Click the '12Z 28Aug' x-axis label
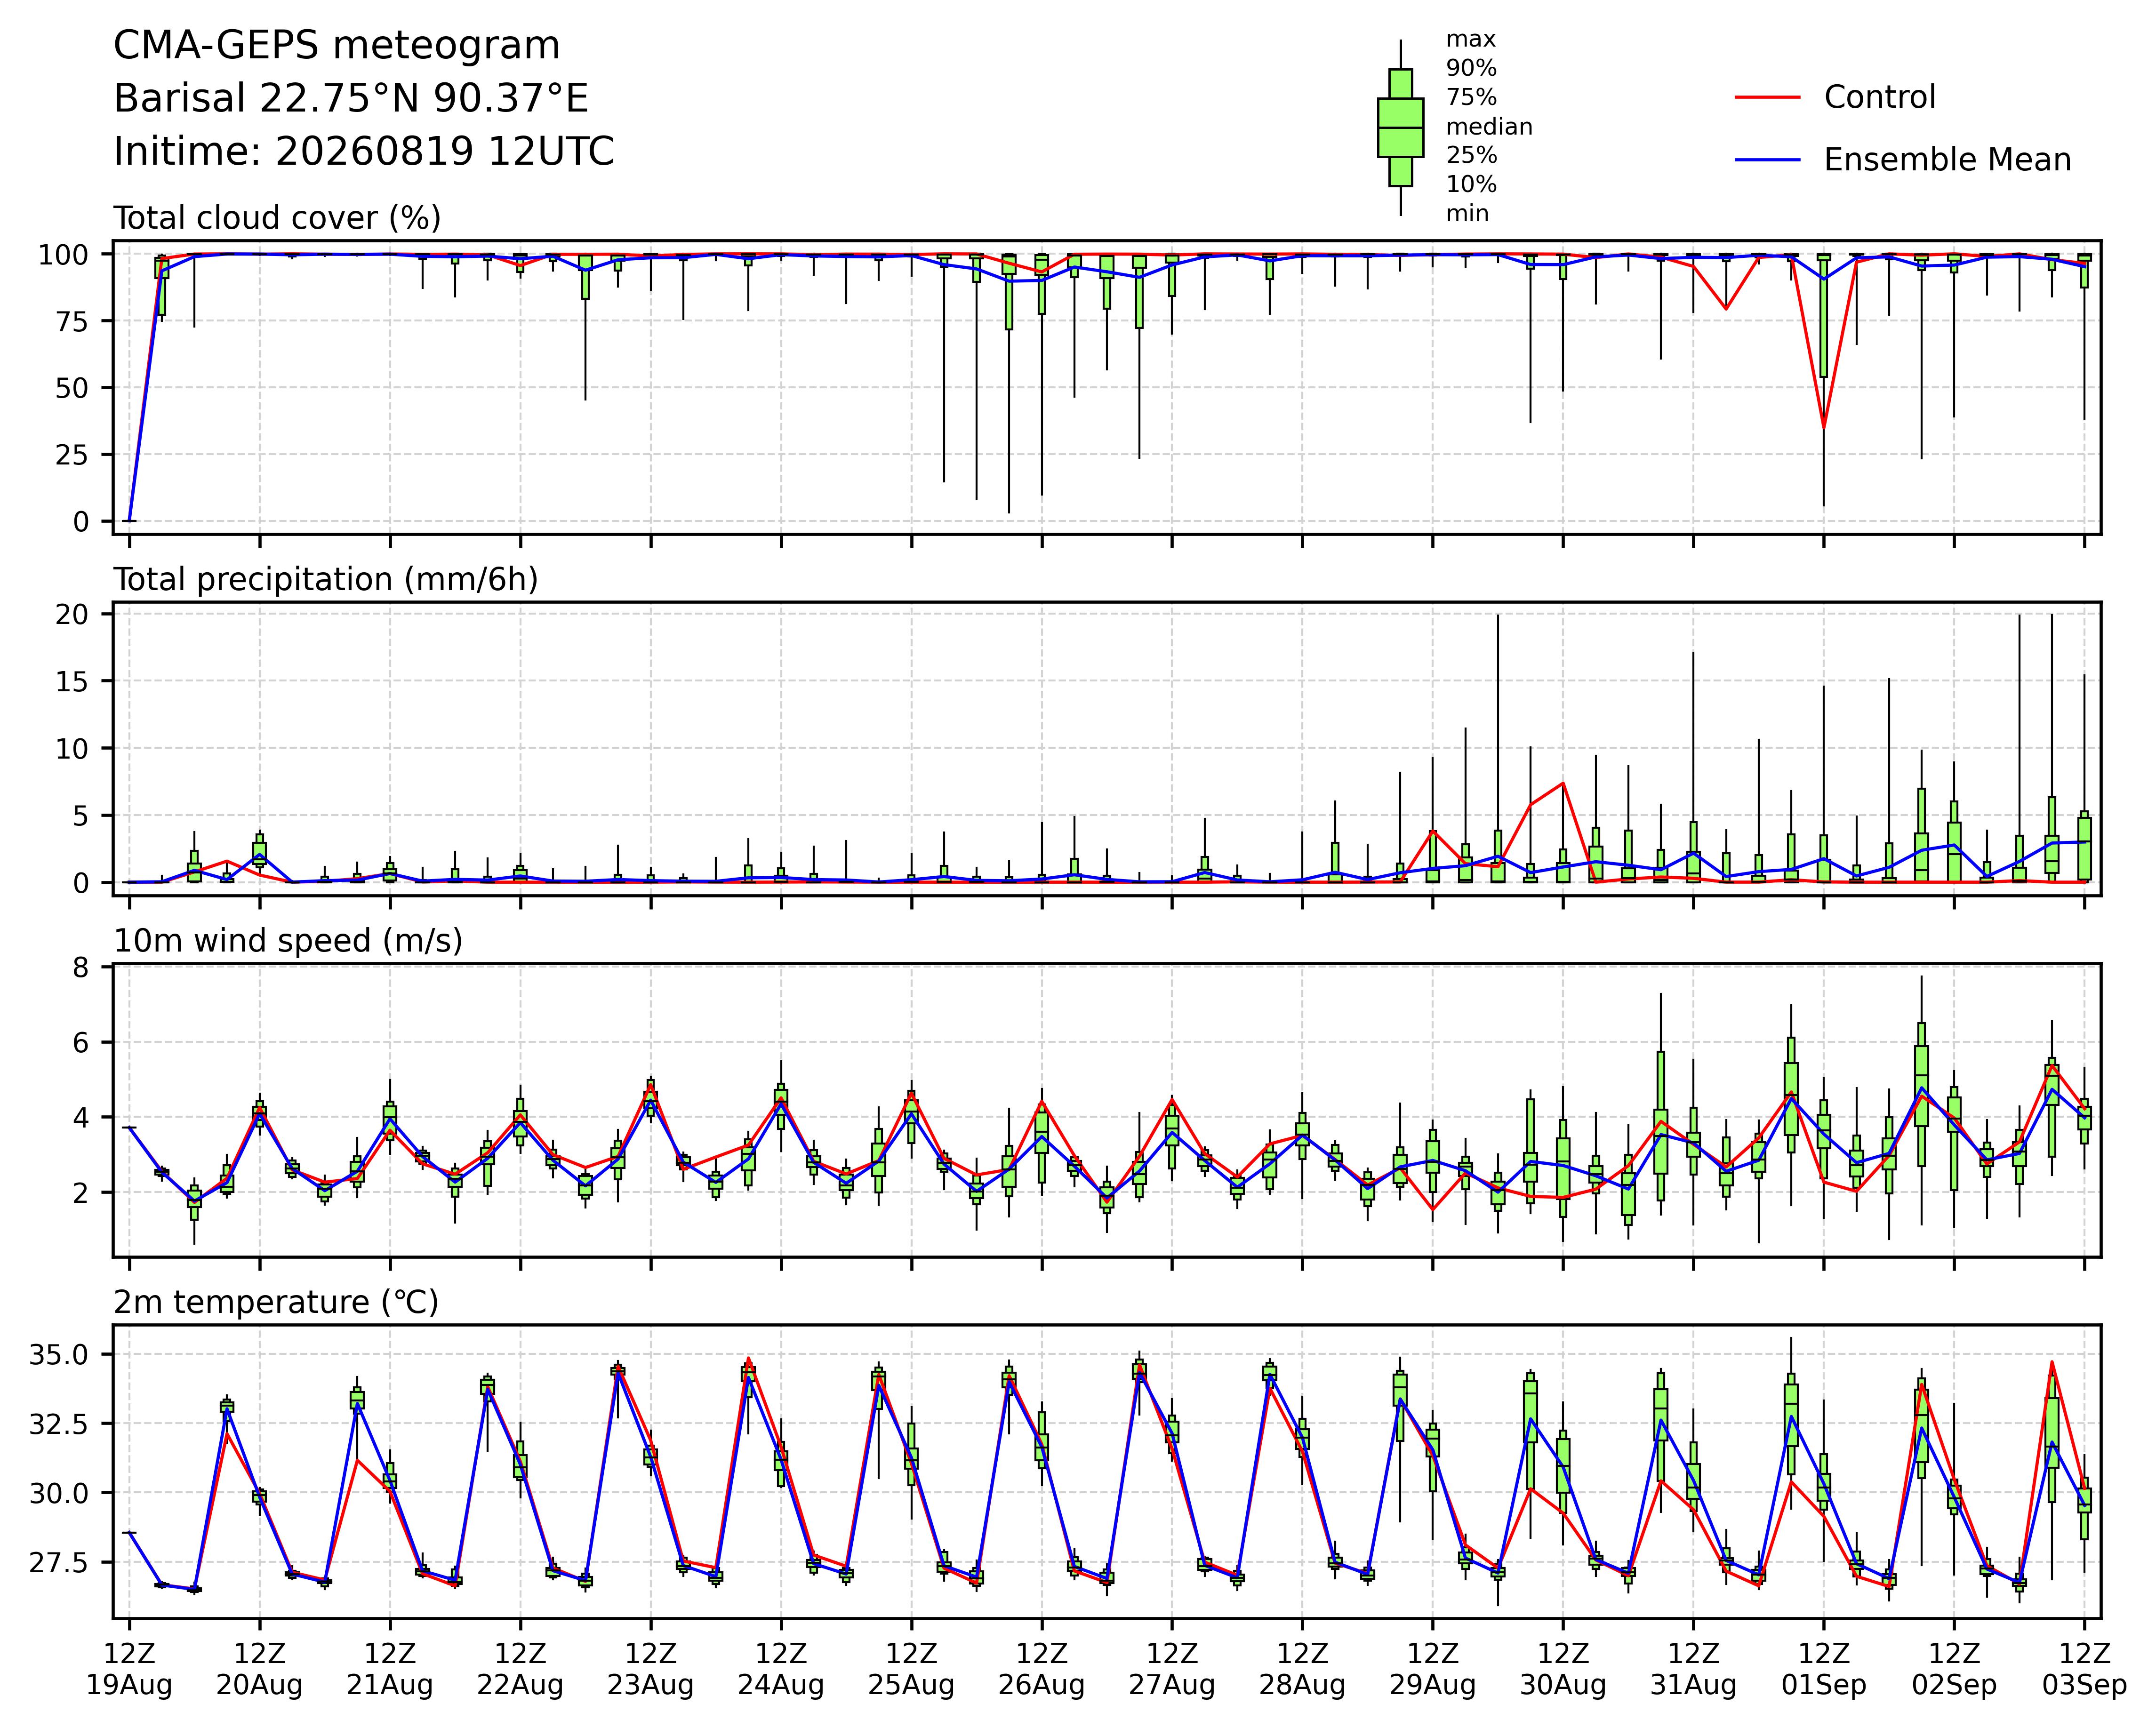Viewport: 2156px width, 1728px height. coord(1302,1670)
